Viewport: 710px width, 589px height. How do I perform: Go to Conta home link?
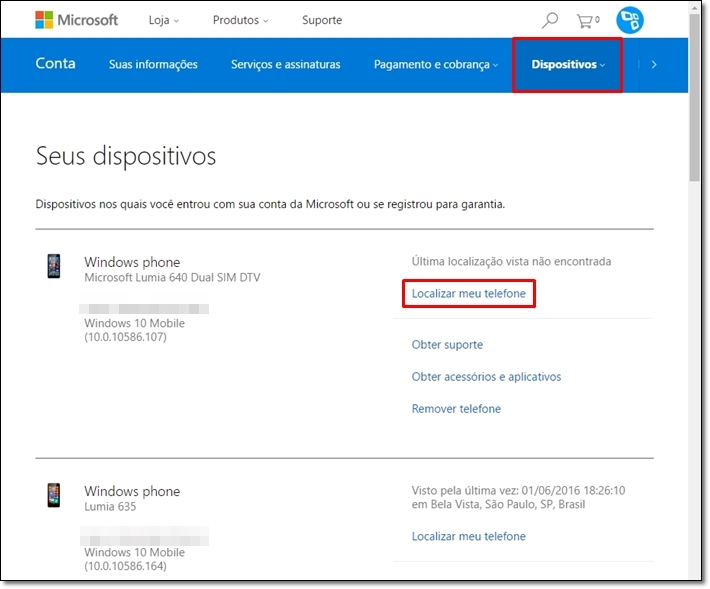click(55, 63)
